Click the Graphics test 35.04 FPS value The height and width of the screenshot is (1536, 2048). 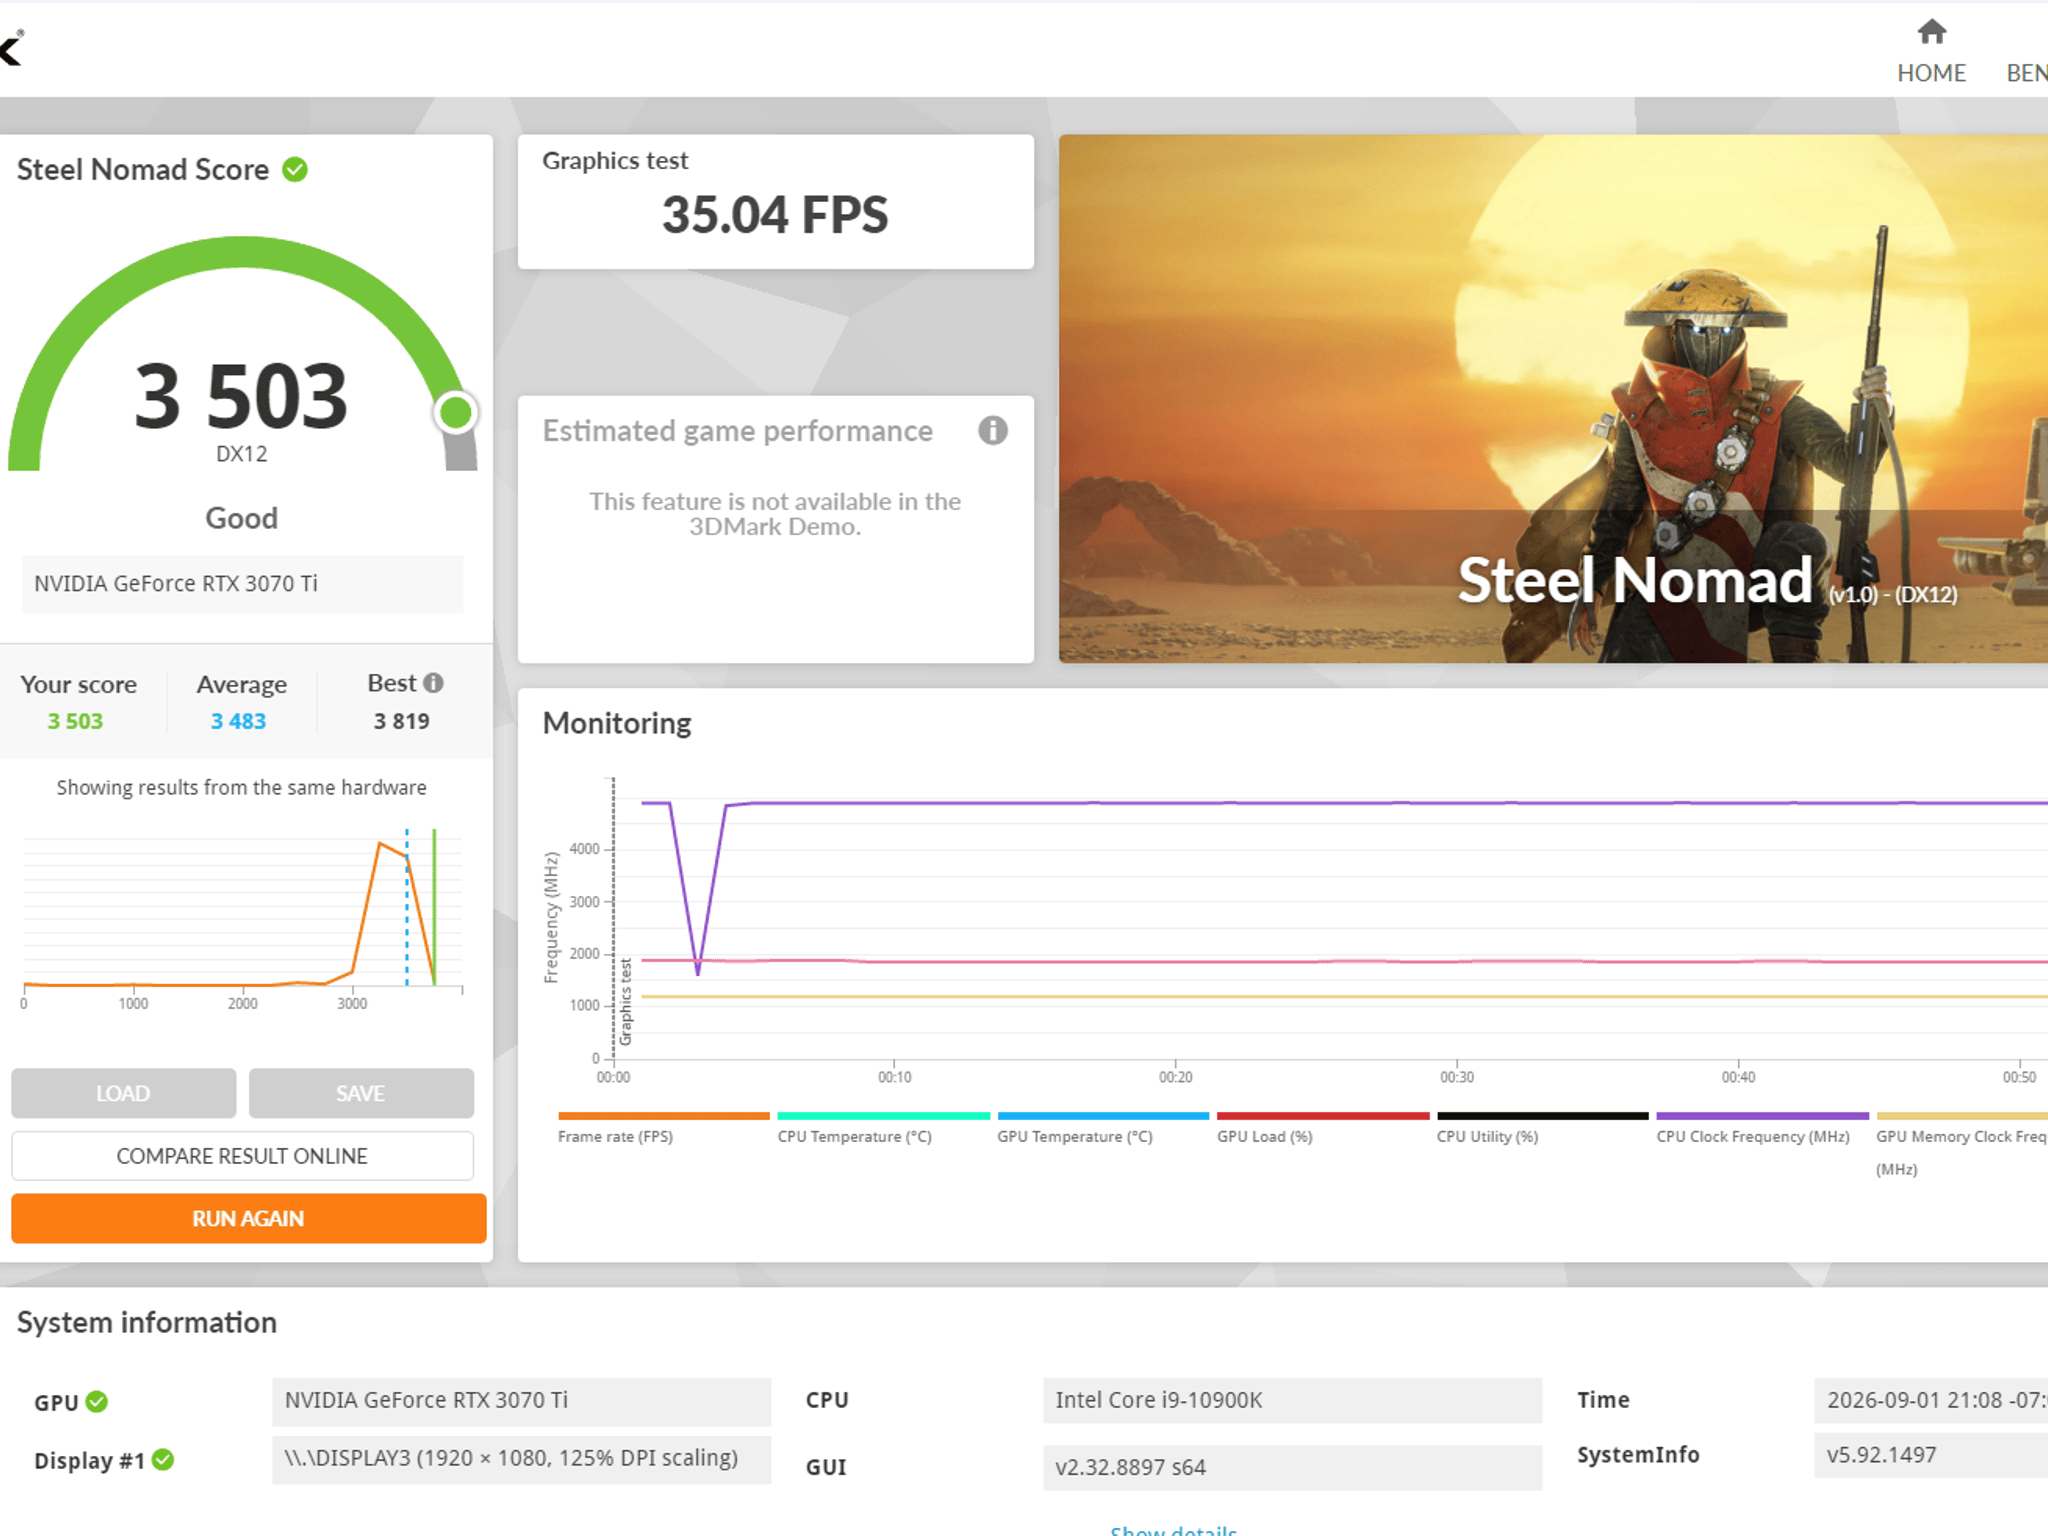click(775, 215)
